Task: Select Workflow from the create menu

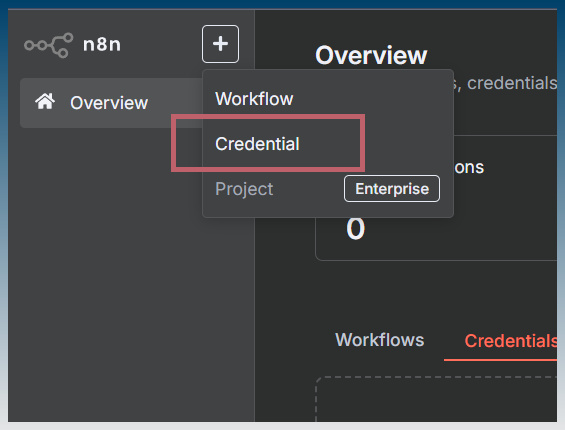Action: [254, 99]
